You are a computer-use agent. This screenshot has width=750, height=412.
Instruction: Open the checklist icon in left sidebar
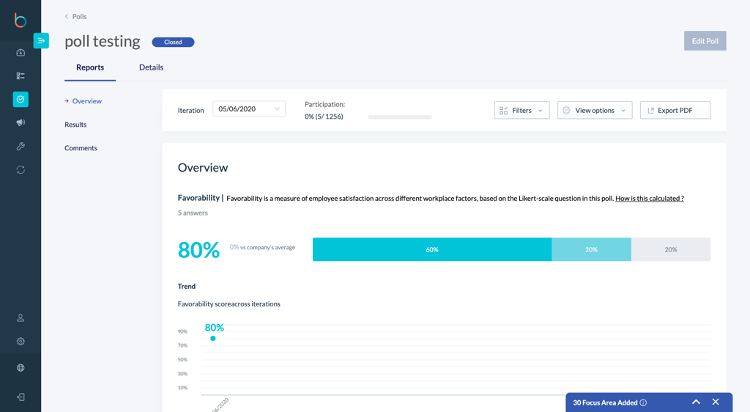(20, 75)
